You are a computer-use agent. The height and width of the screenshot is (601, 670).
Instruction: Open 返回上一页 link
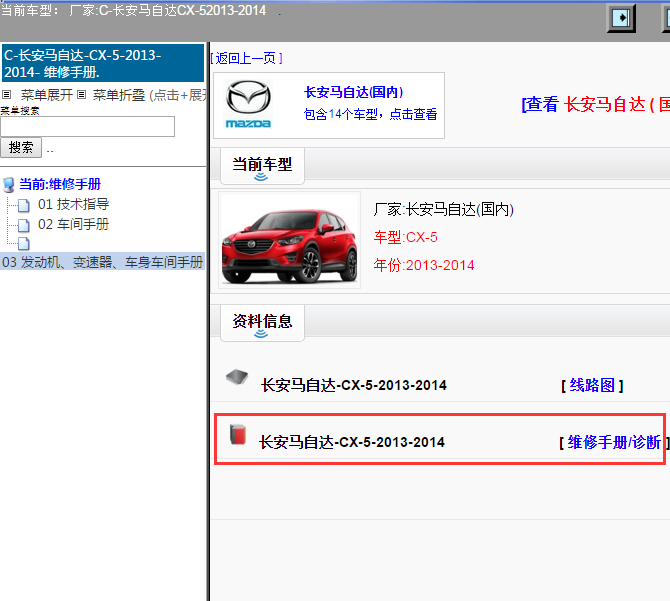(246, 58)
